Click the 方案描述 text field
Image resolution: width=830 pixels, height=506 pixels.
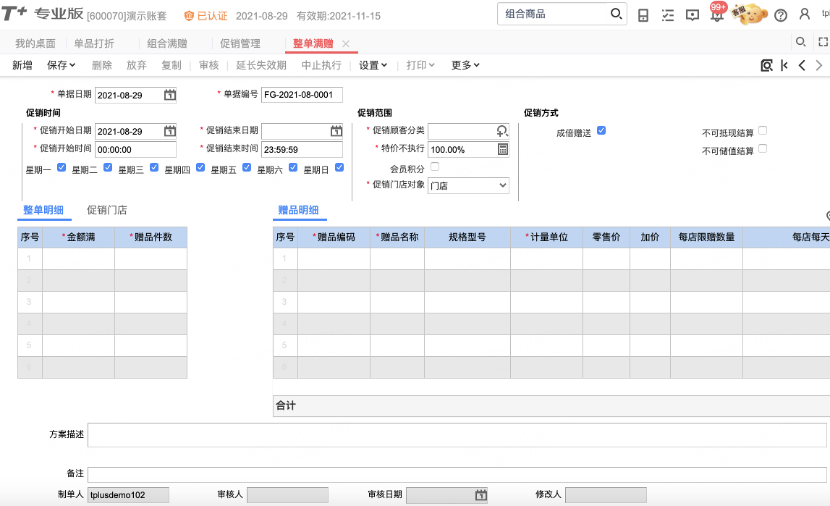pyautogui.click(x=457, y=435)
